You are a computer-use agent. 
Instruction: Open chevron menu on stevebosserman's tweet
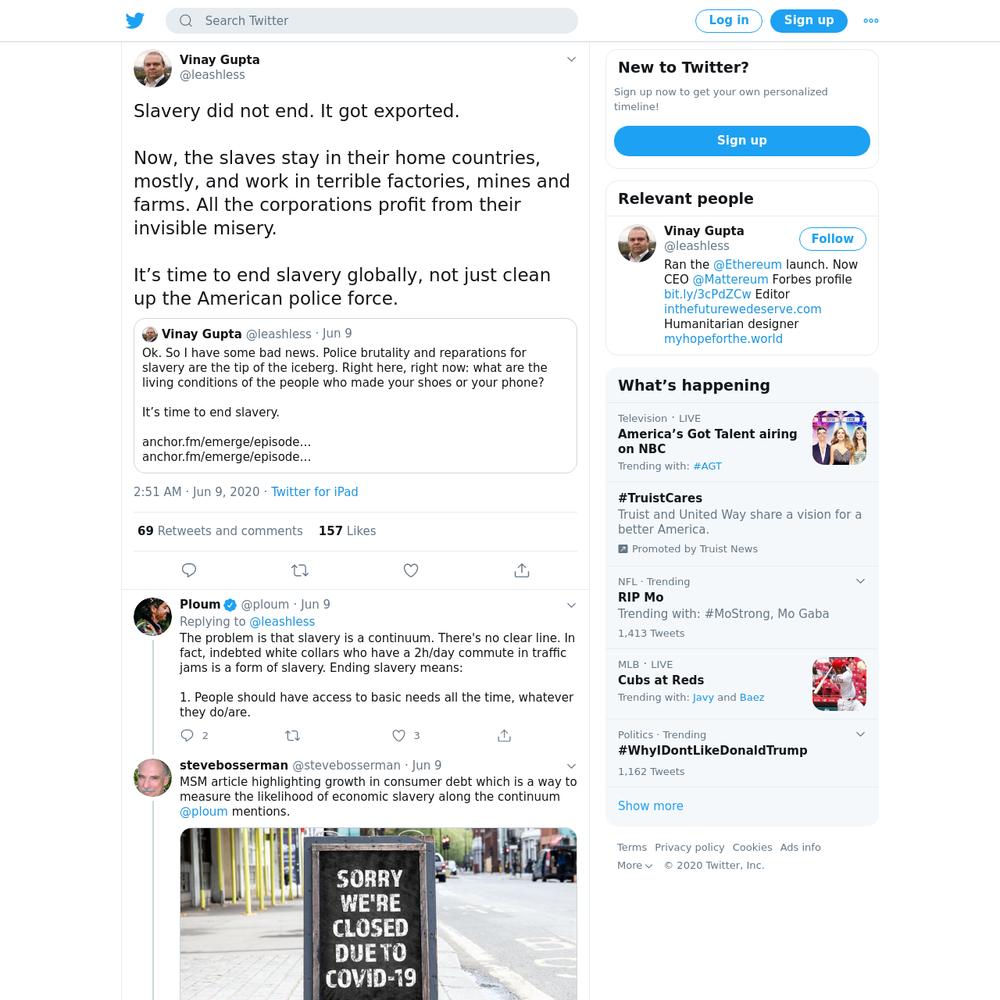coord(571,766)
